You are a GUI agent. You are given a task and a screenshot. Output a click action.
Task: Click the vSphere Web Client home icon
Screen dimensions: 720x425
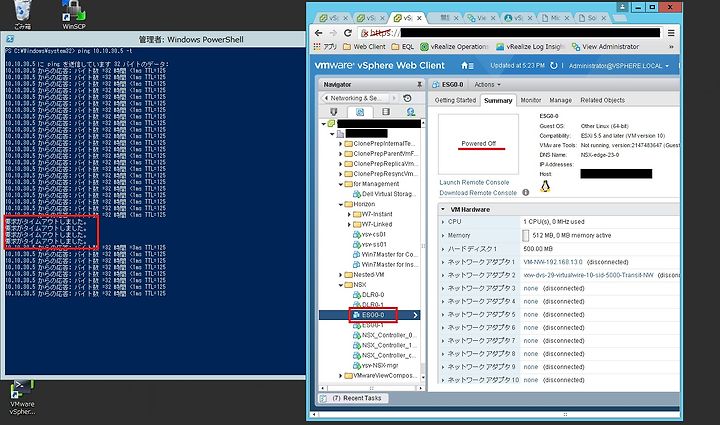coord(467,66)
